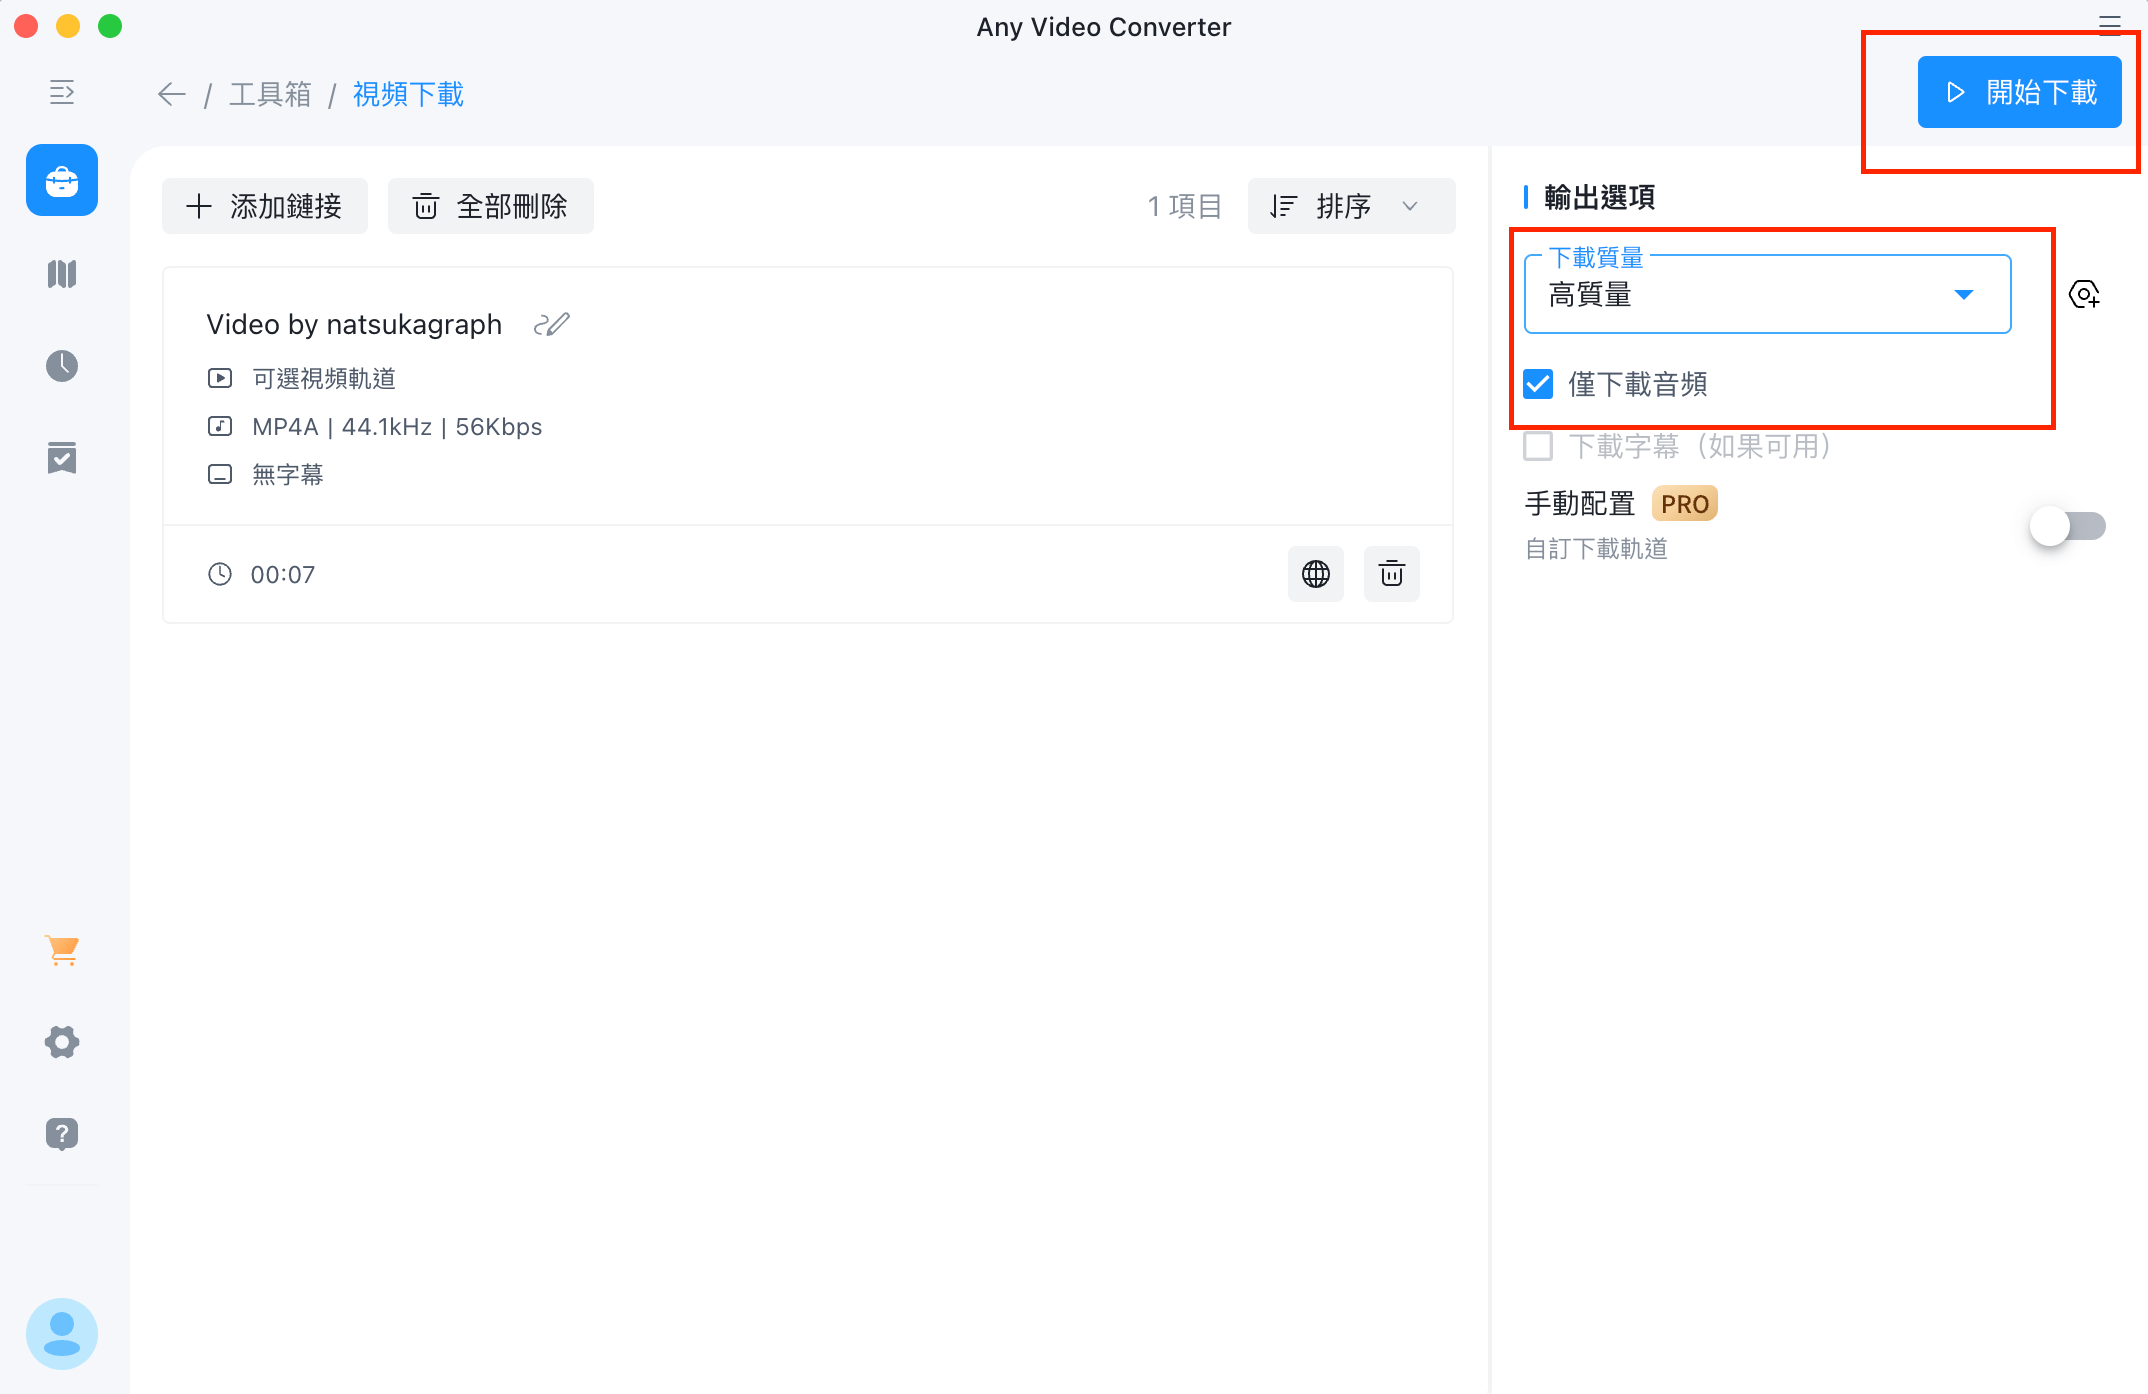Open the help question mark icon
The height and width of the screenshot is (1394, 2148).
click(x=62, y=1134)
